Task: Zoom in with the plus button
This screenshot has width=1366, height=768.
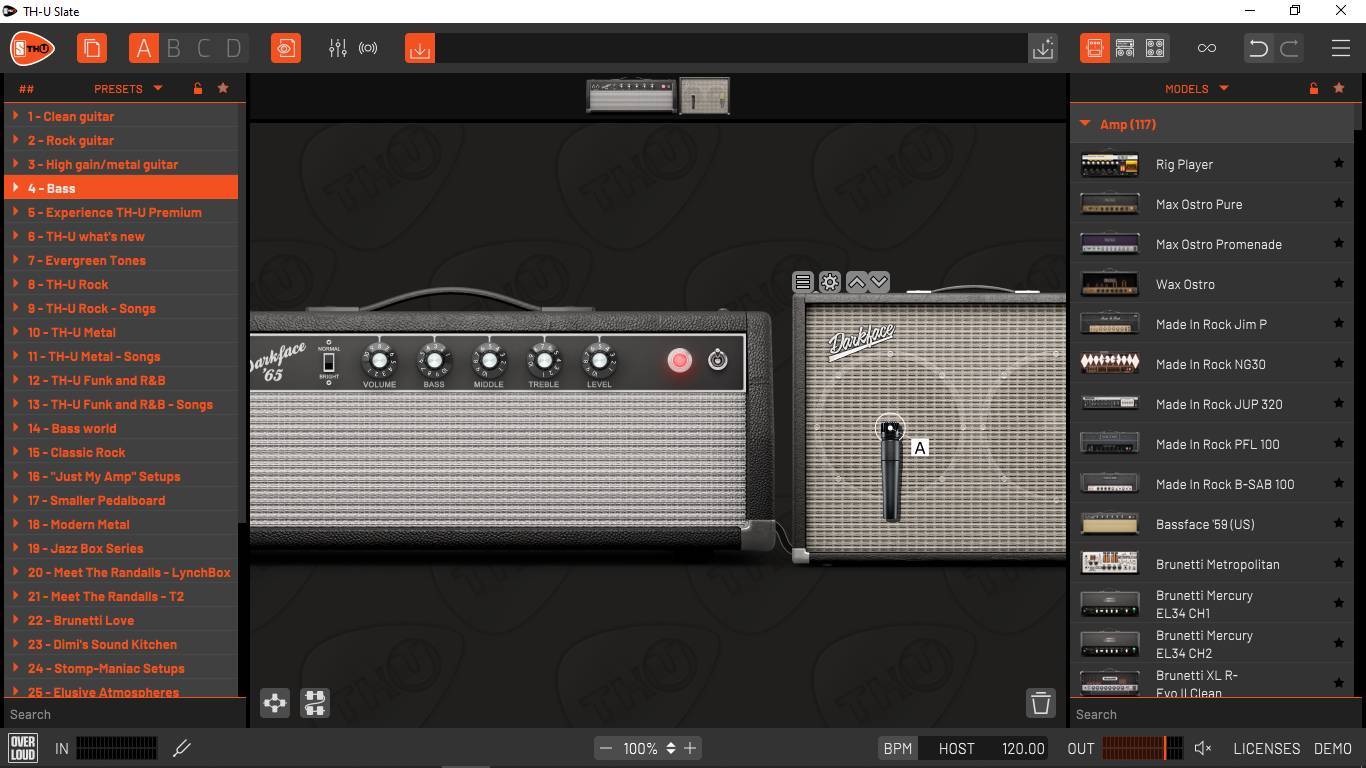Action: pyautogui.click(x=690, y=748)
